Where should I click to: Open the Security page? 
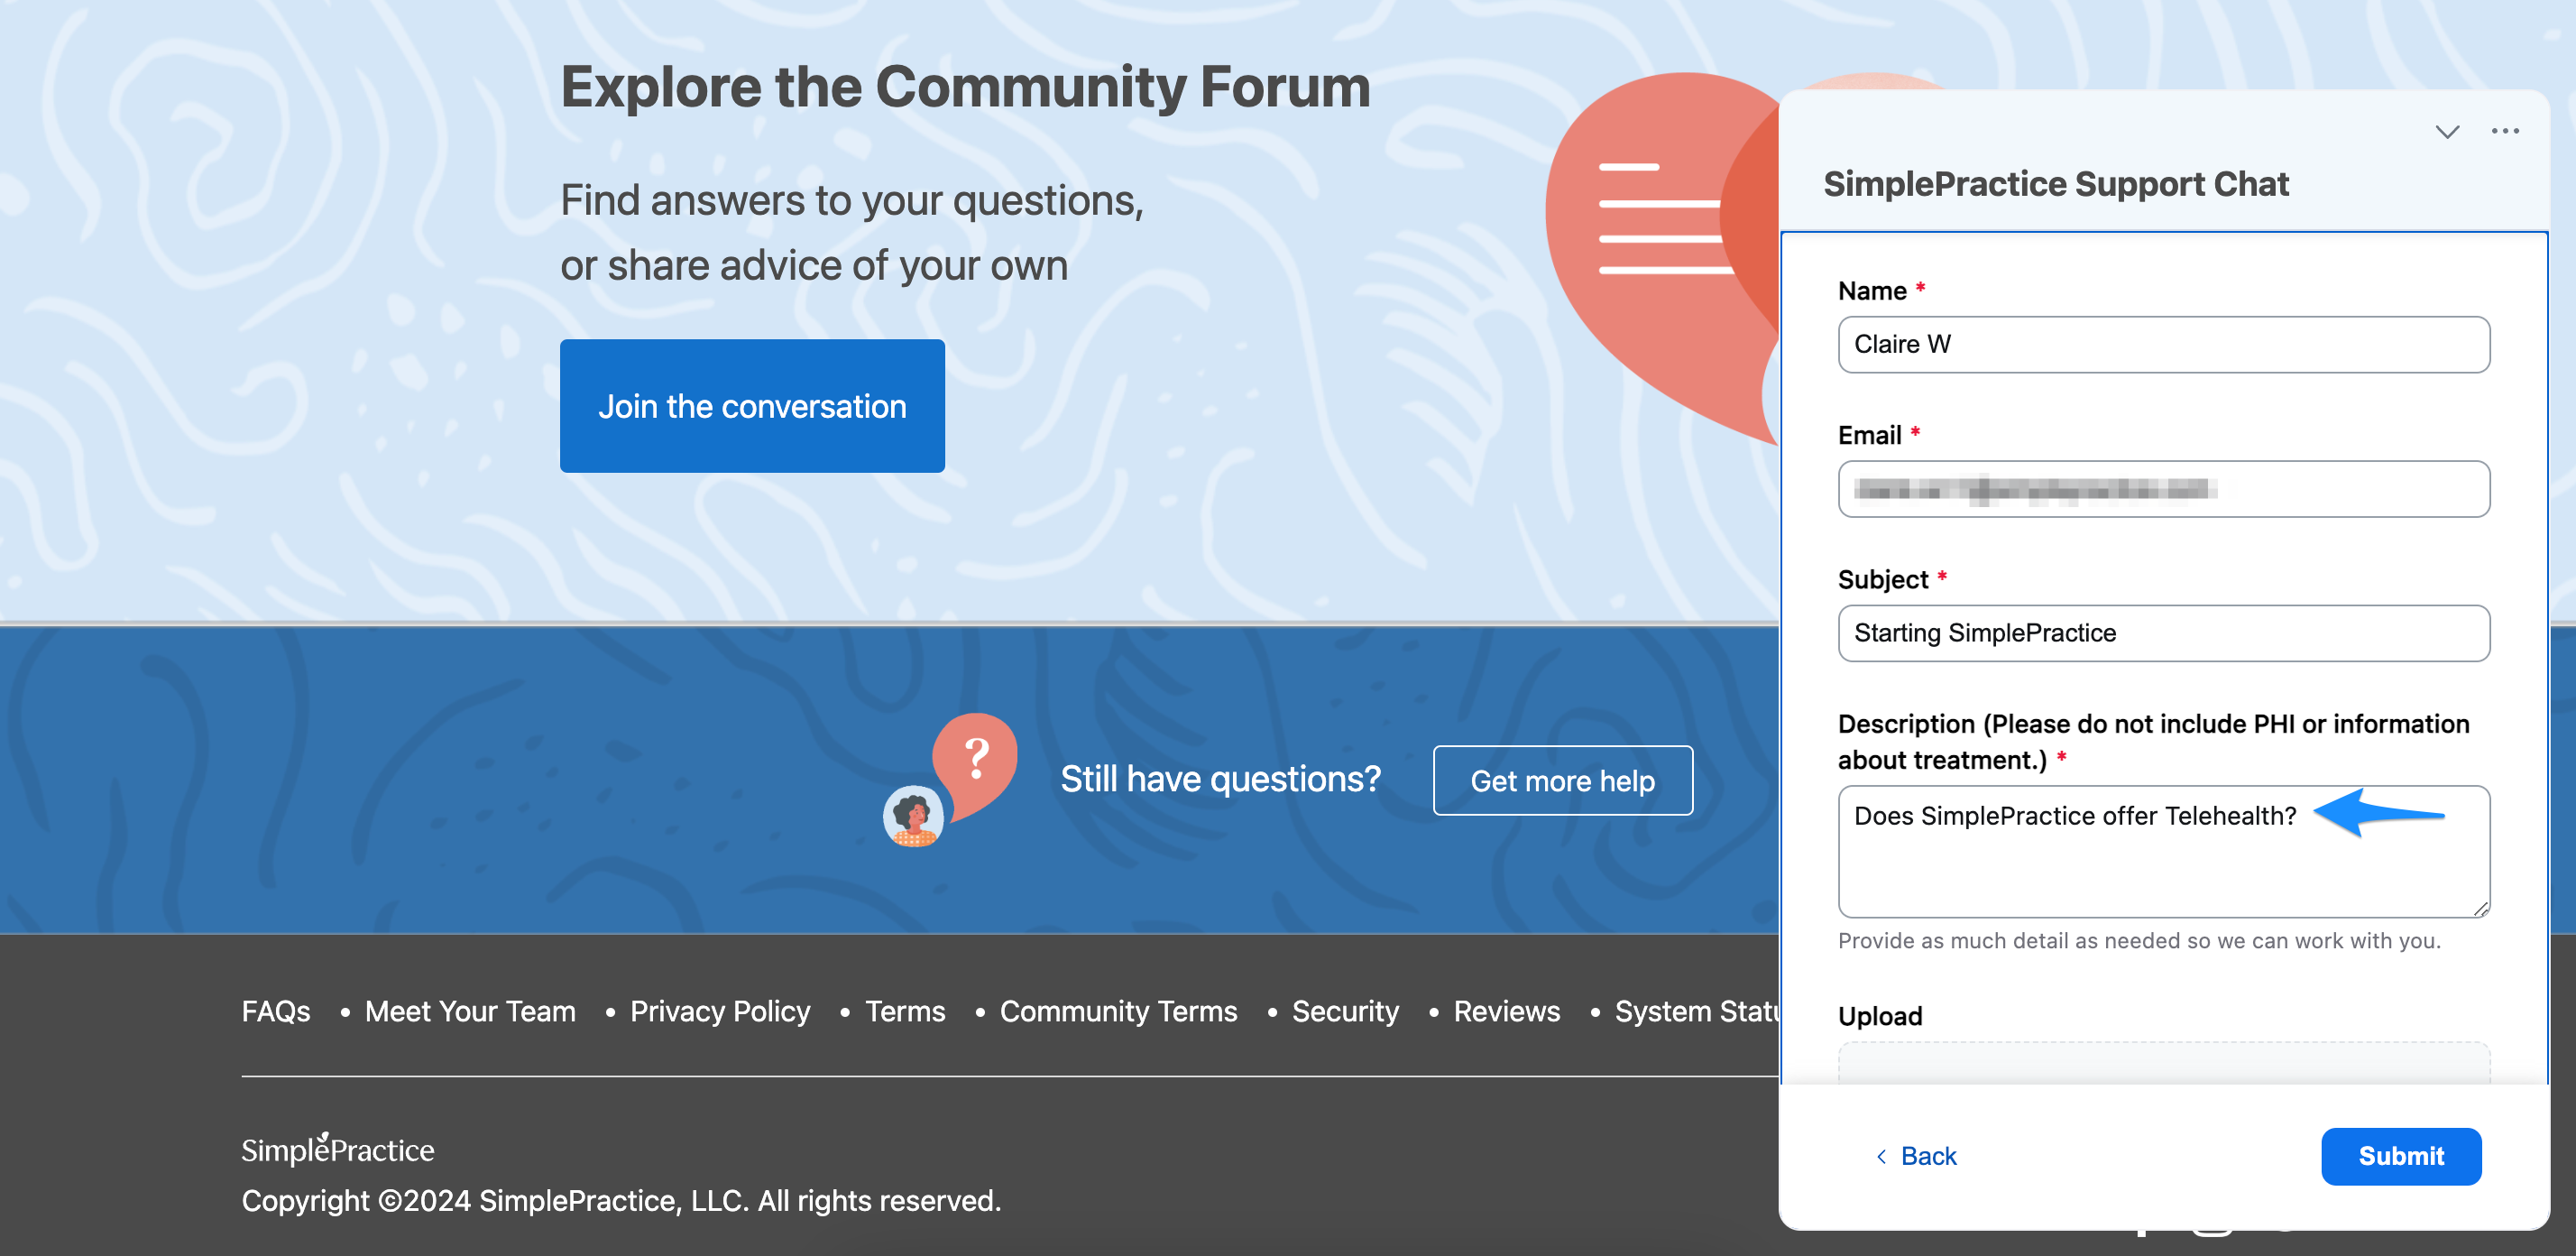pyautogui.click(x=1345, y=1011)
